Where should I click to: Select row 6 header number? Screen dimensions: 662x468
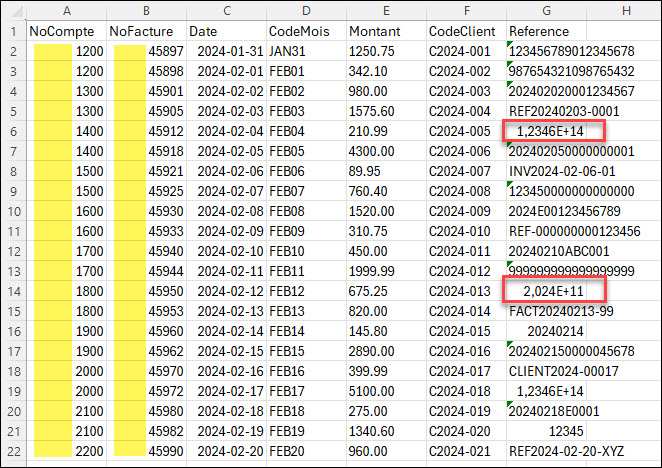click(x=13, y=131)
